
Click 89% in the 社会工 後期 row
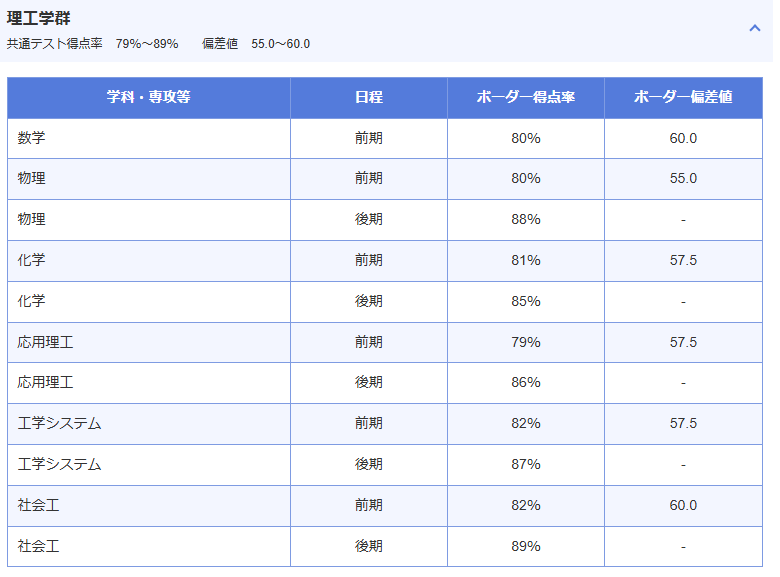coord(526,546)
